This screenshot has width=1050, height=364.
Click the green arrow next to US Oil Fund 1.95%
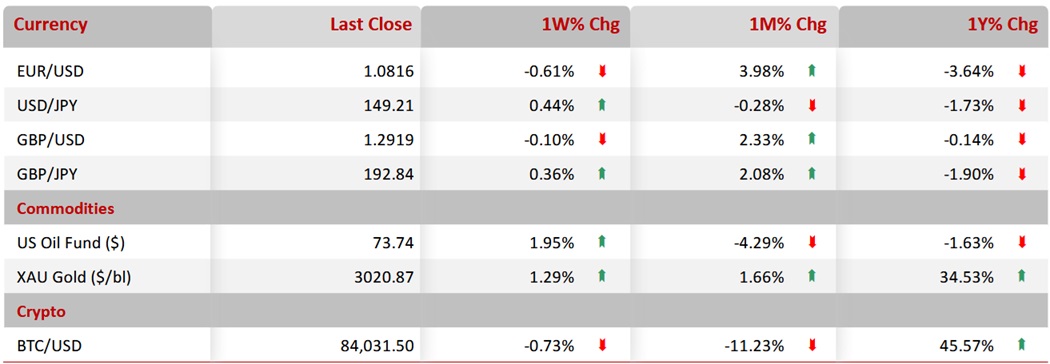click(602, 243)
